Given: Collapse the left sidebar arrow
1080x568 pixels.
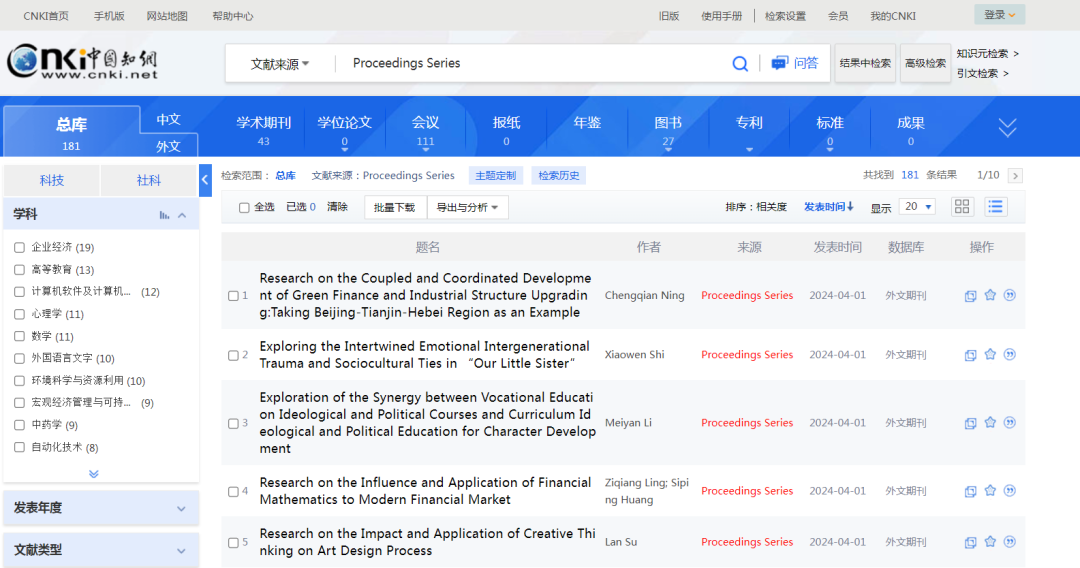Looking at the screenshot, I should [x=205, y=180].
